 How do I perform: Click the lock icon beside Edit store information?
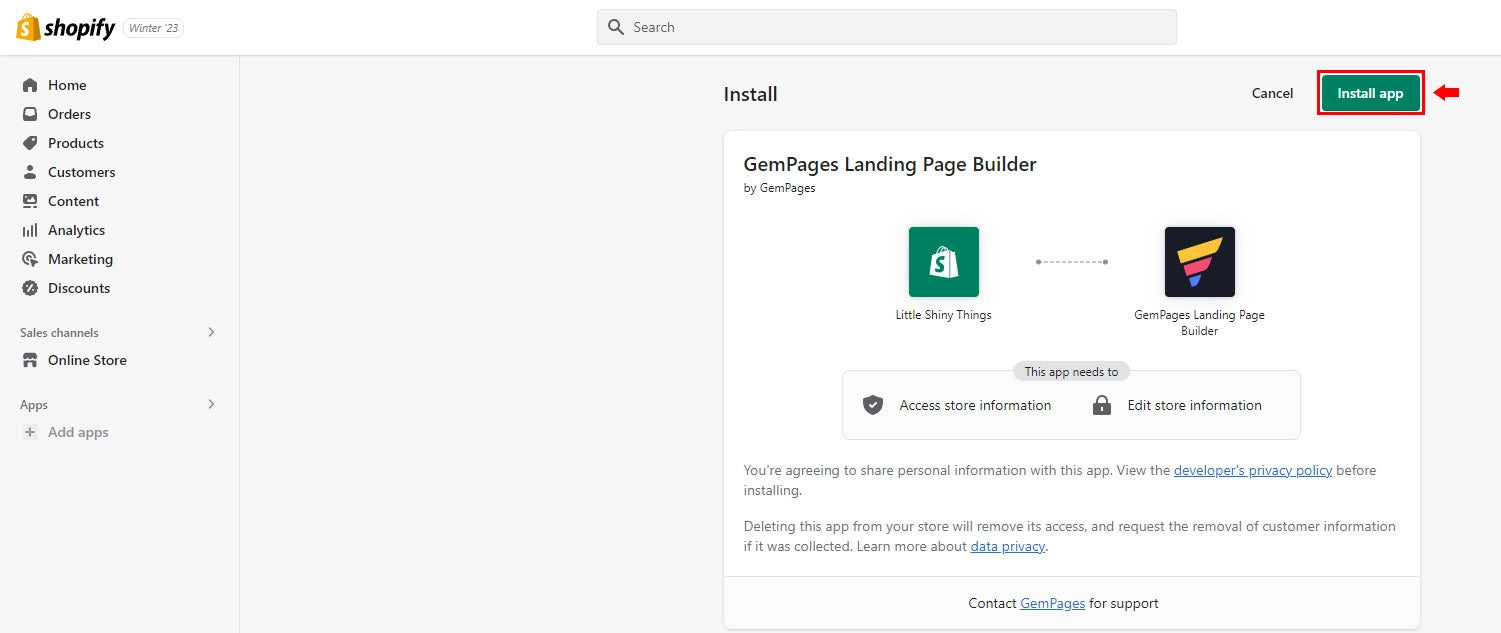click(1101, 405)
